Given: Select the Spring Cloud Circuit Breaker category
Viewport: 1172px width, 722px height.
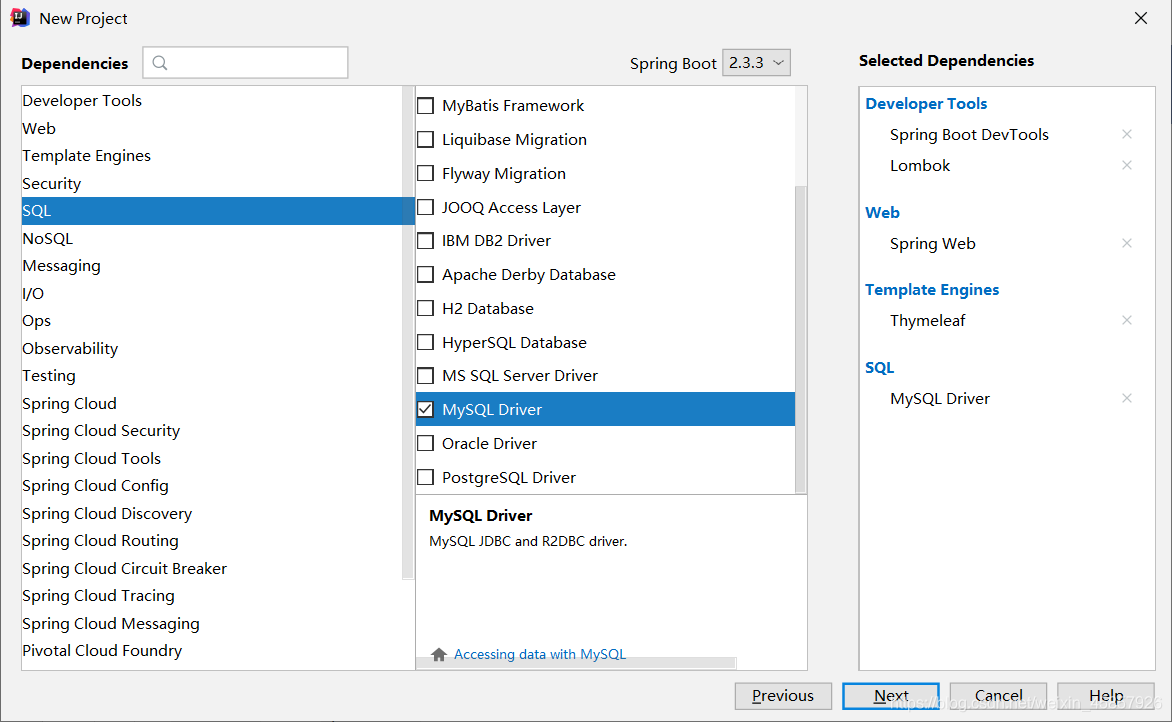Looking at the screenshot, I should click(212, 569).
